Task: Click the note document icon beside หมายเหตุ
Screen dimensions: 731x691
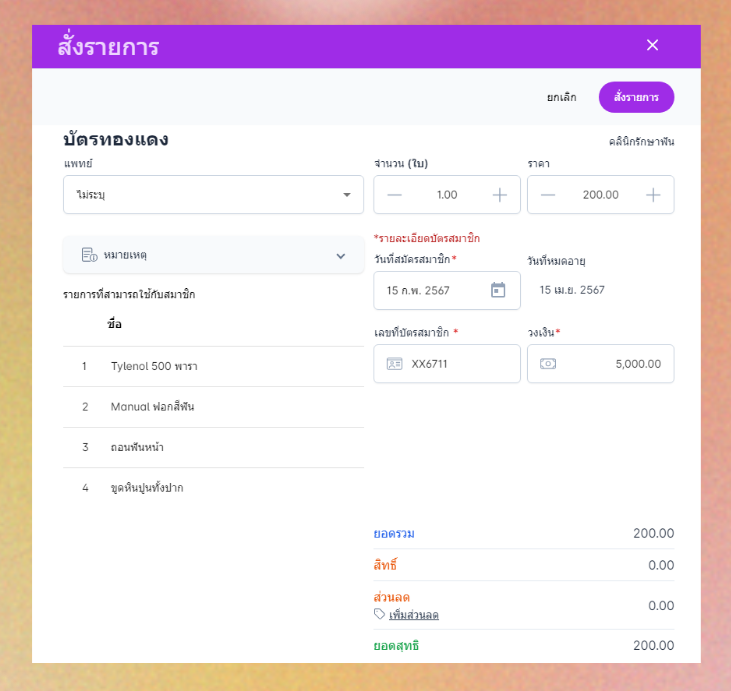Action: coord(89,255)
